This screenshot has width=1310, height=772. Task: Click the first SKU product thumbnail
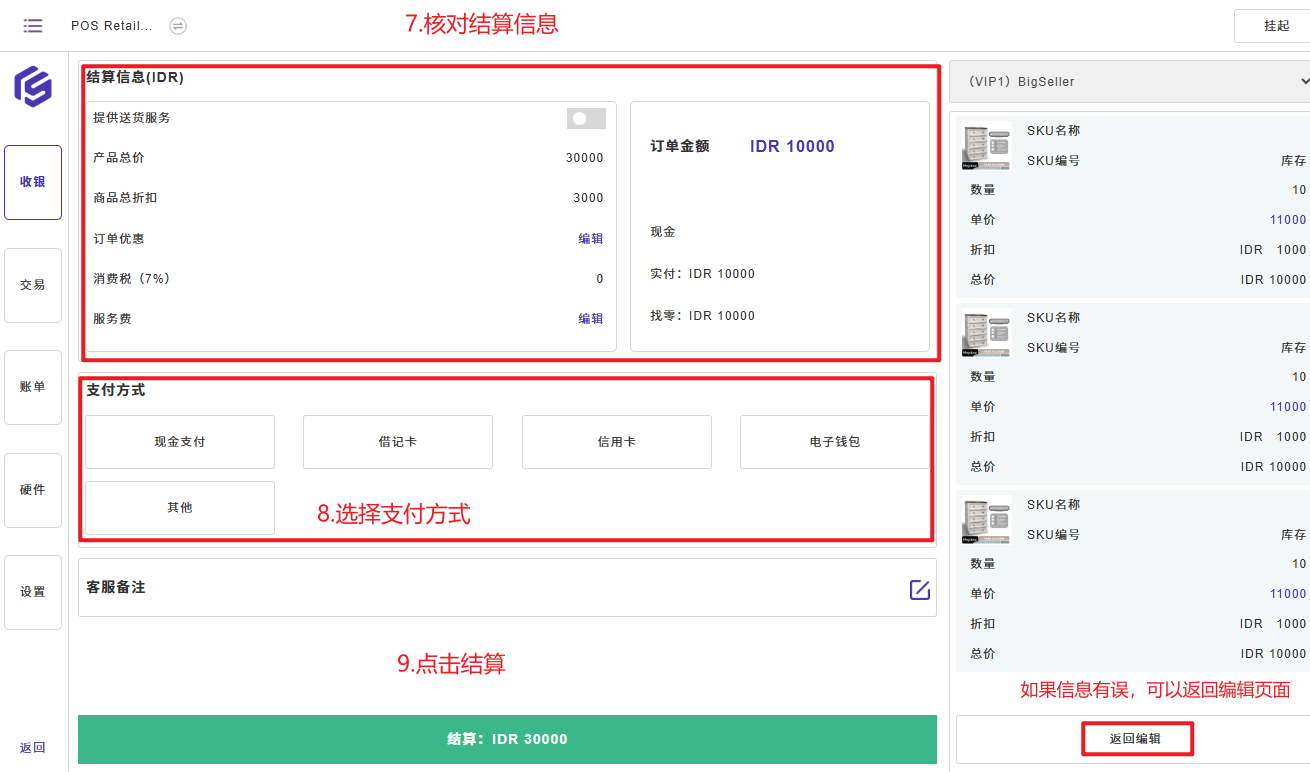tap(986, 146)
